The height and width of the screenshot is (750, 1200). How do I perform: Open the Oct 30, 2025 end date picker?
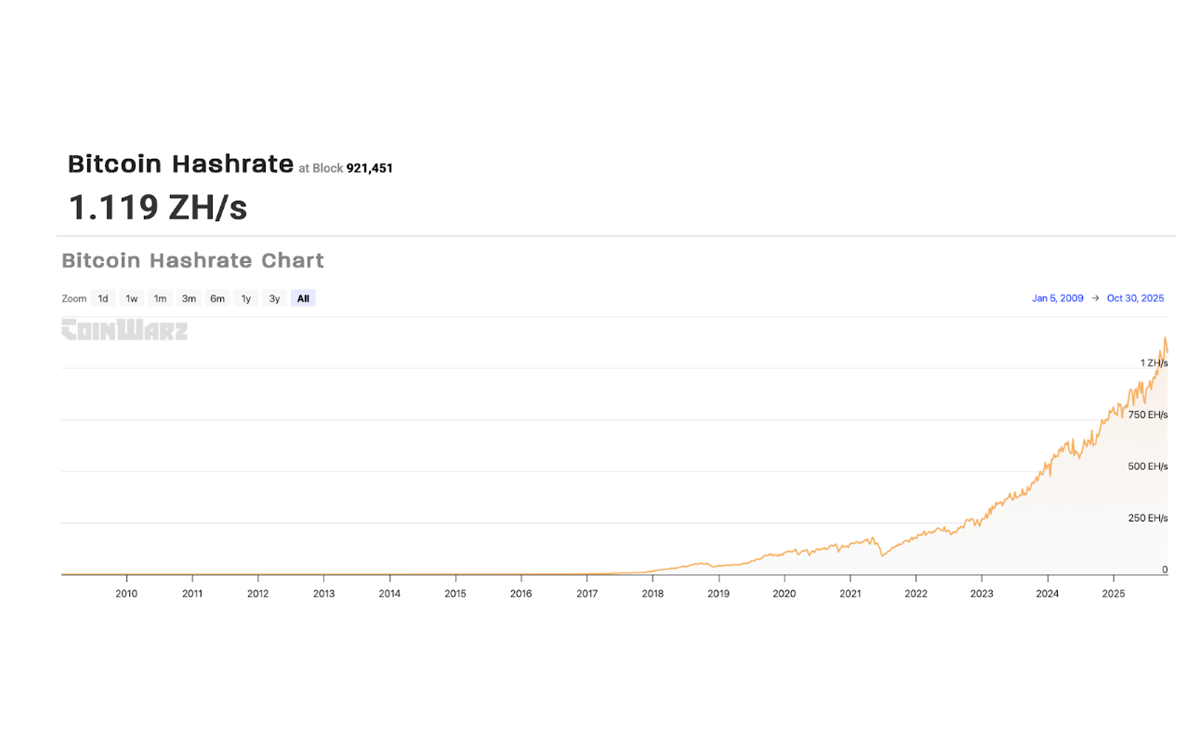point(1135,298)
